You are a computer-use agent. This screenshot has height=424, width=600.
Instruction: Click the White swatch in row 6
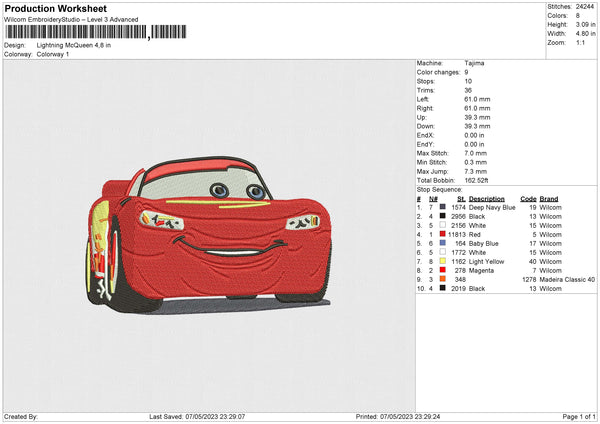(x=442, y=252)
